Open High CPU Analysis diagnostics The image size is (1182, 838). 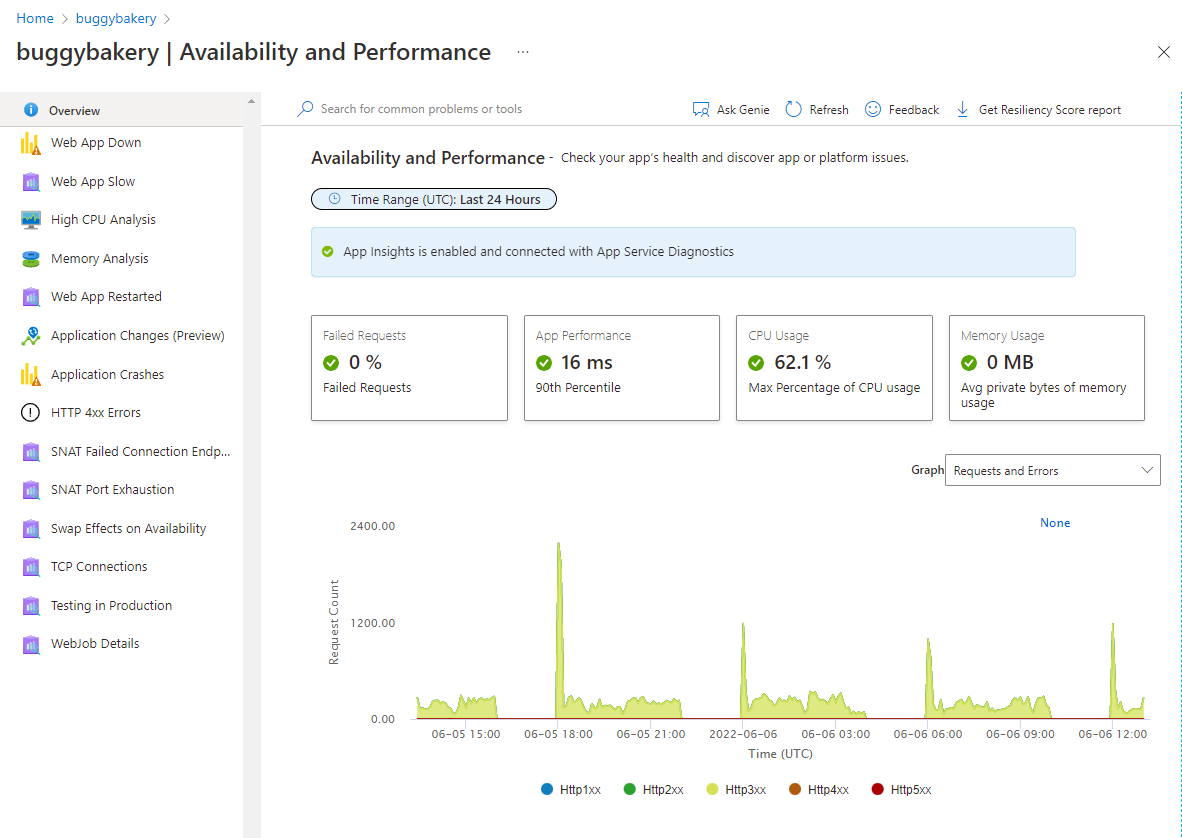tap(105, 219)
